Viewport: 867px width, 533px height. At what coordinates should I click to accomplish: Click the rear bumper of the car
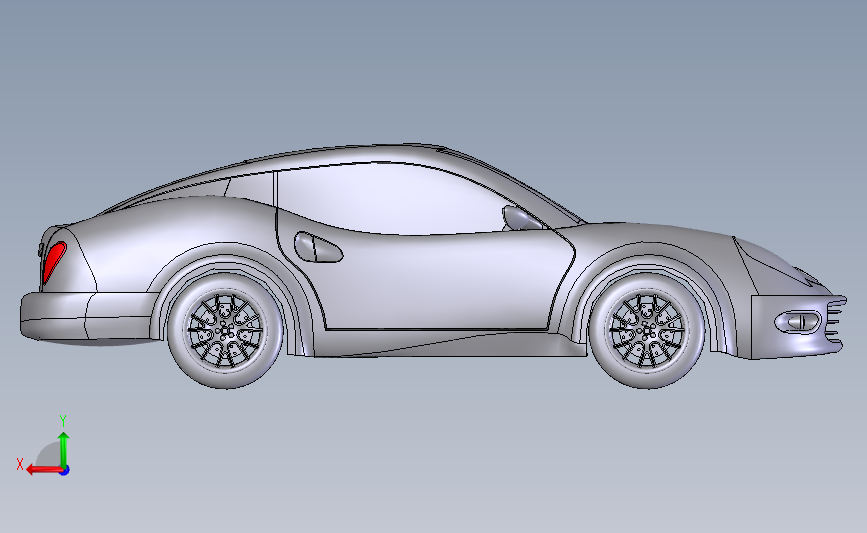(88, 316)
